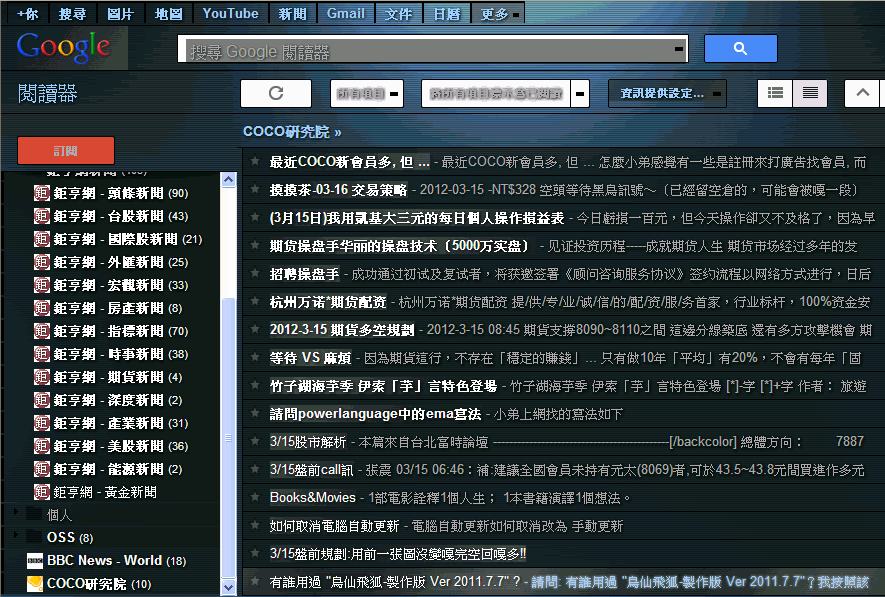Star the Books&Movies item
Viewport: 885px width, 597px height.
click(x=255, y=497)
